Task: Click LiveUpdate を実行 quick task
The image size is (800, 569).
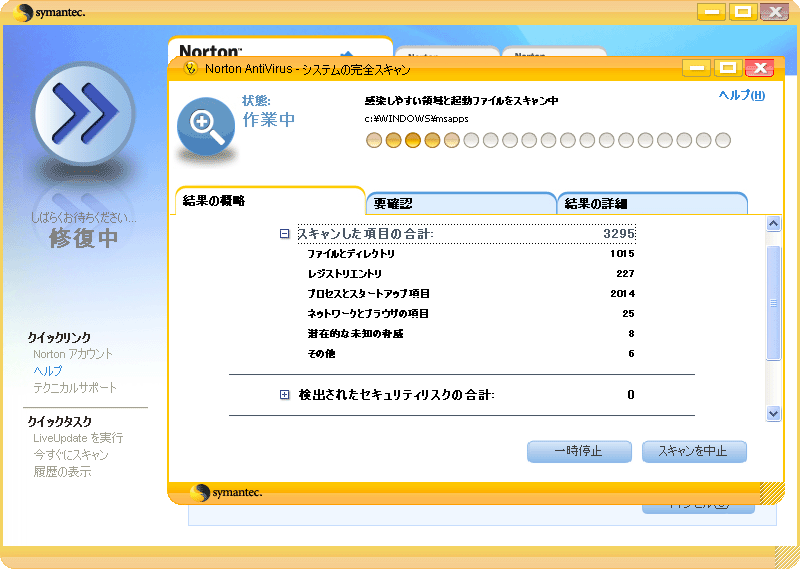Action: [x=78, y=438]
